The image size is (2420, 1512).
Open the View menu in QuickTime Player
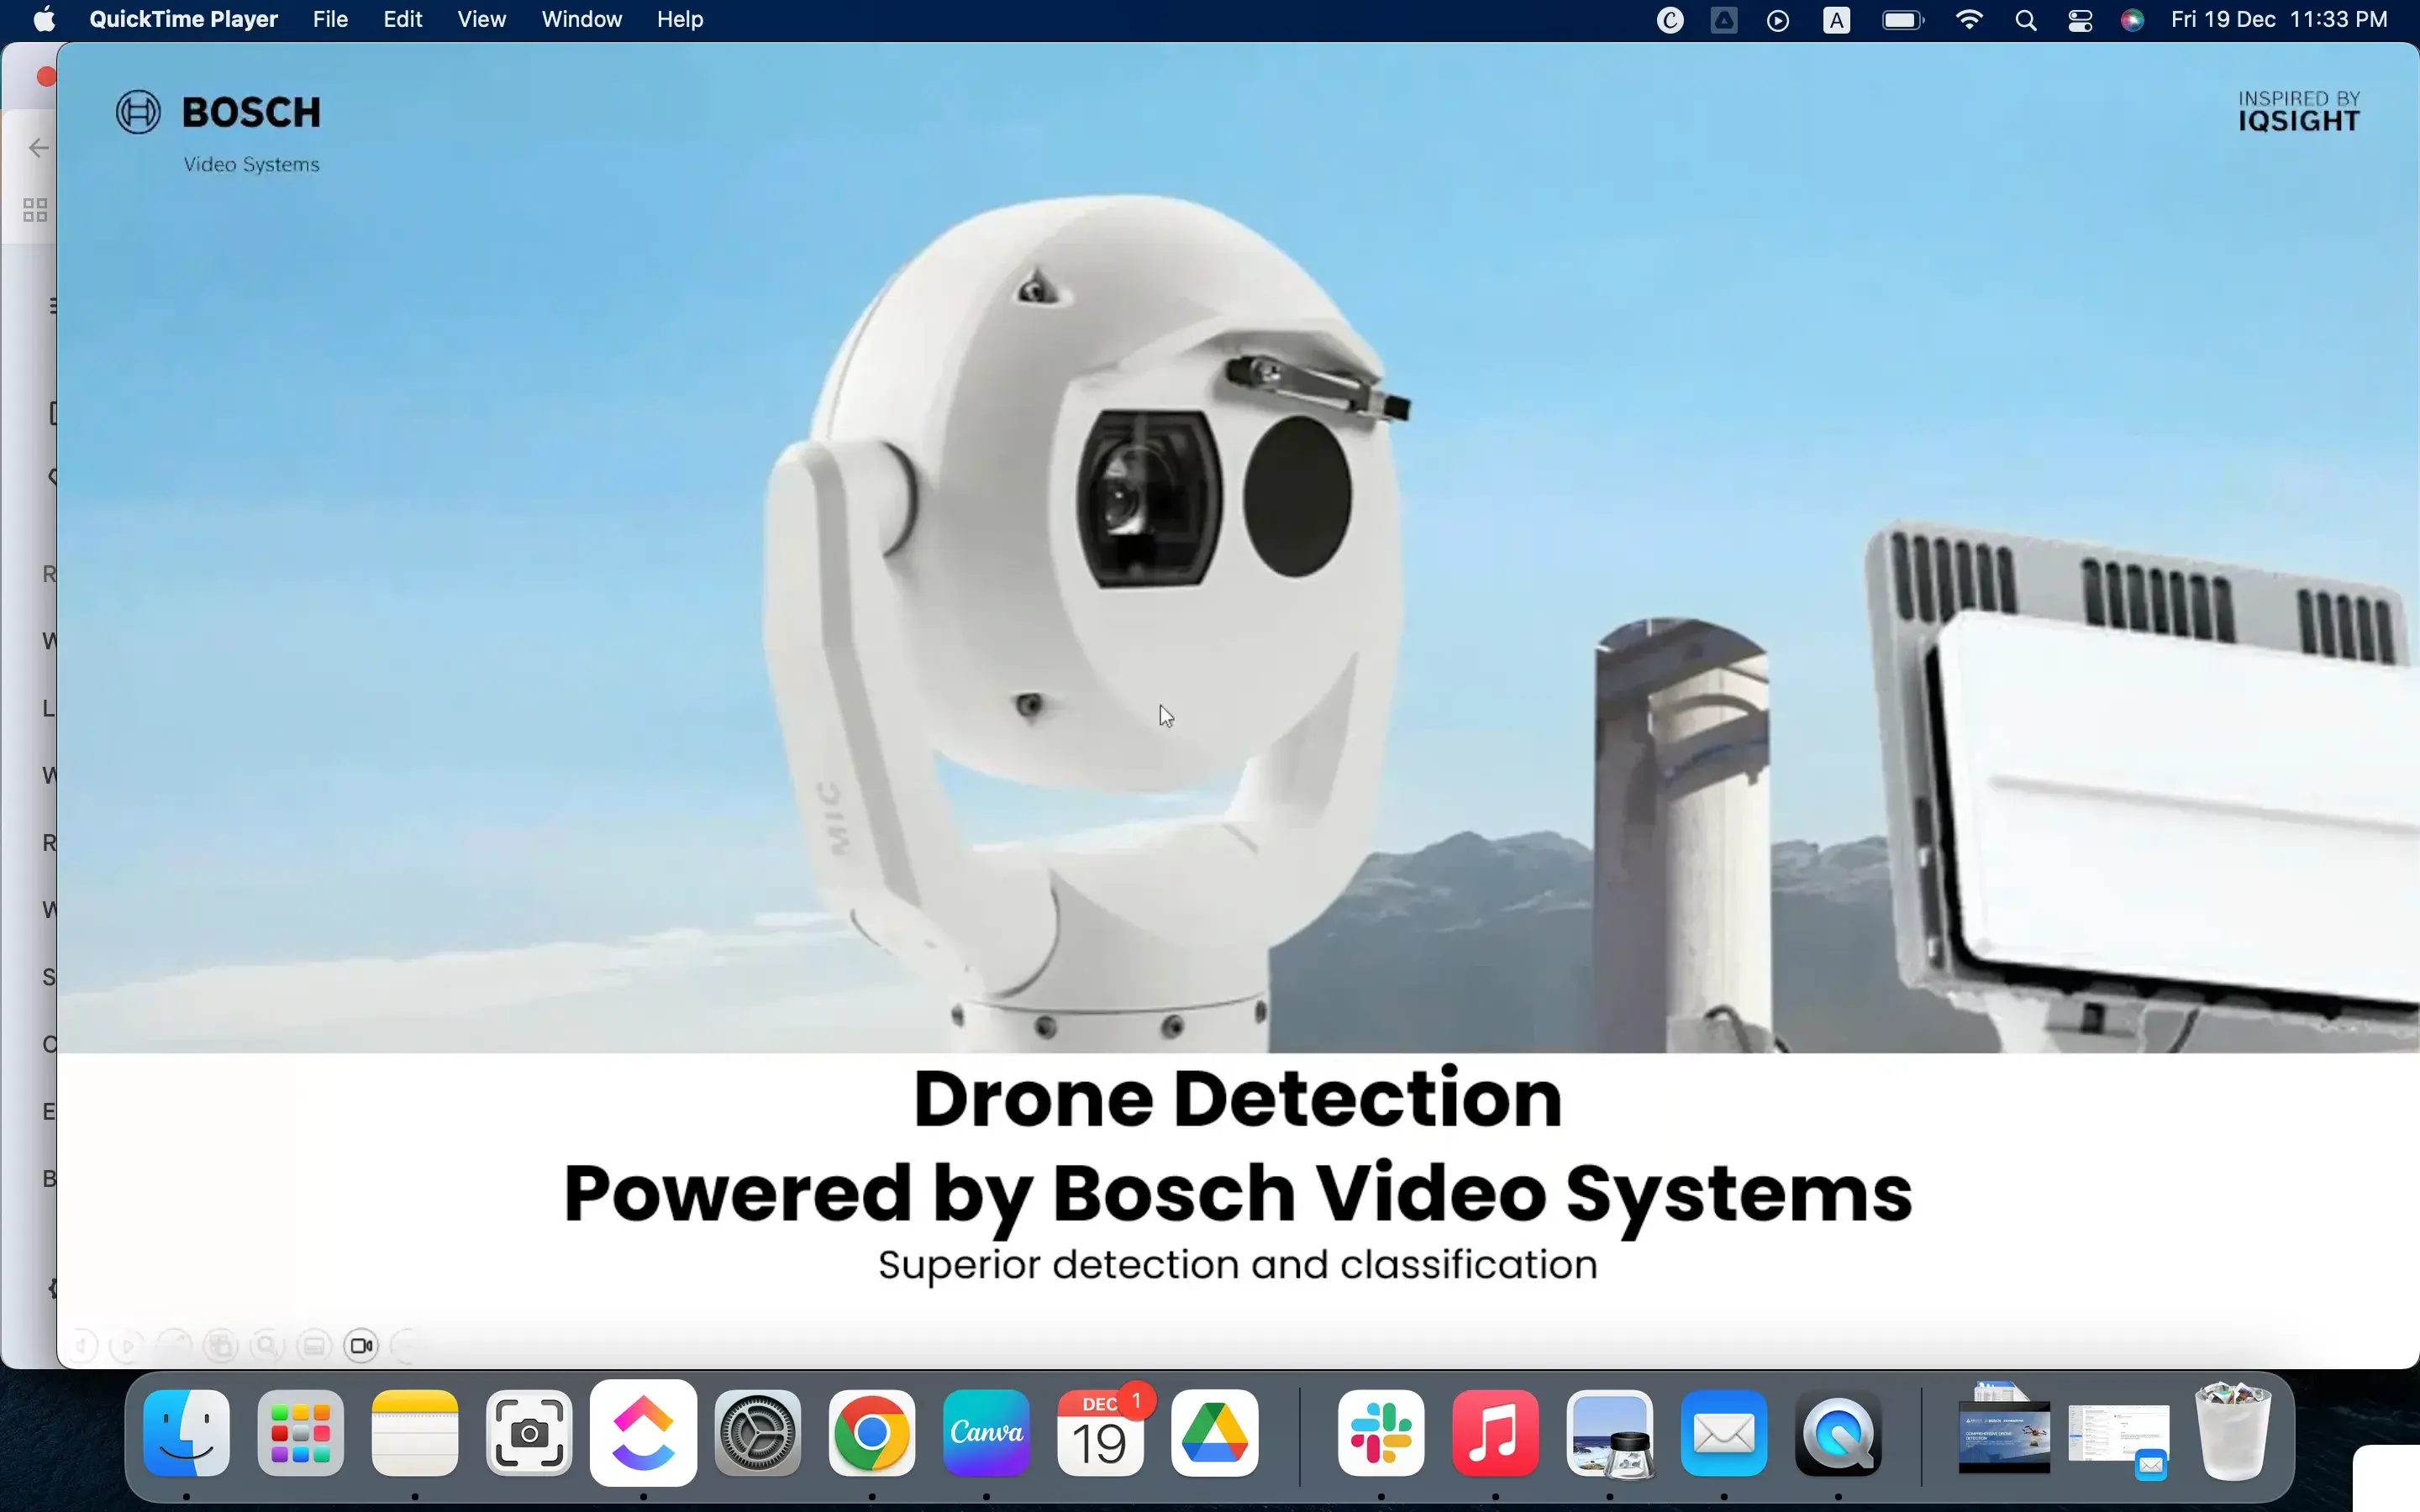tap(481, 19)
